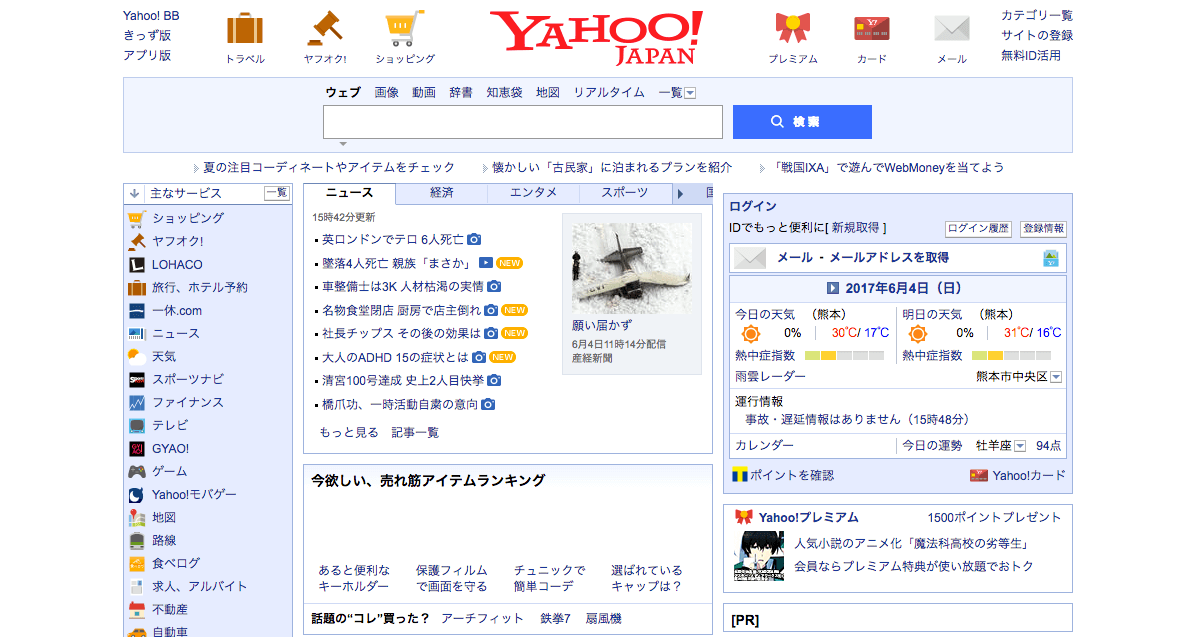Screen dimensions: 1179x637
Task: Open the 新規取得 ID link
Action: coord(856,228)
